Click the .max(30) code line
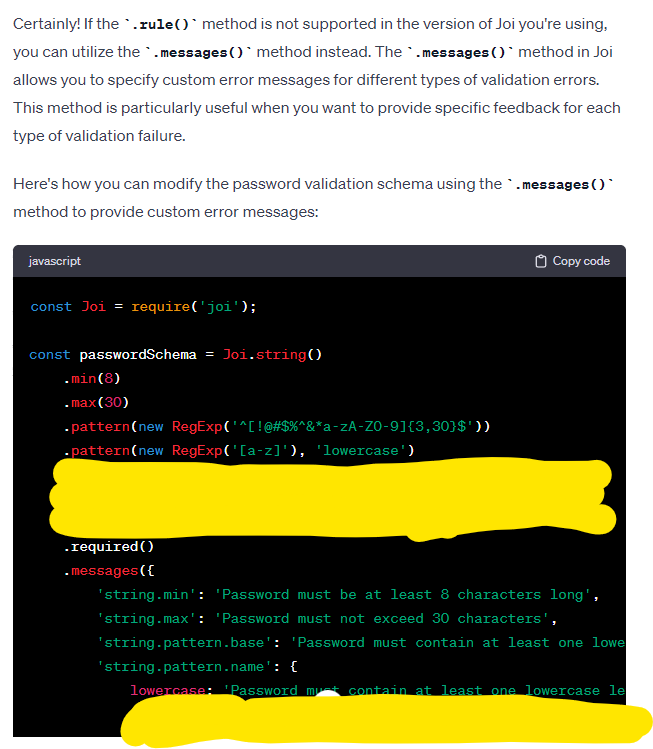This screenshot has width=653, height=749. pos(96,403)
